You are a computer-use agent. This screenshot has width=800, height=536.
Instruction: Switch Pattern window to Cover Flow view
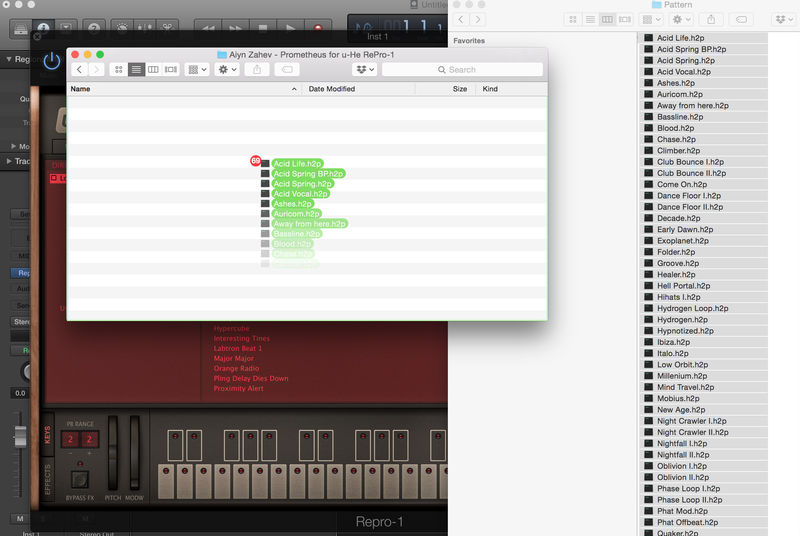624,19
